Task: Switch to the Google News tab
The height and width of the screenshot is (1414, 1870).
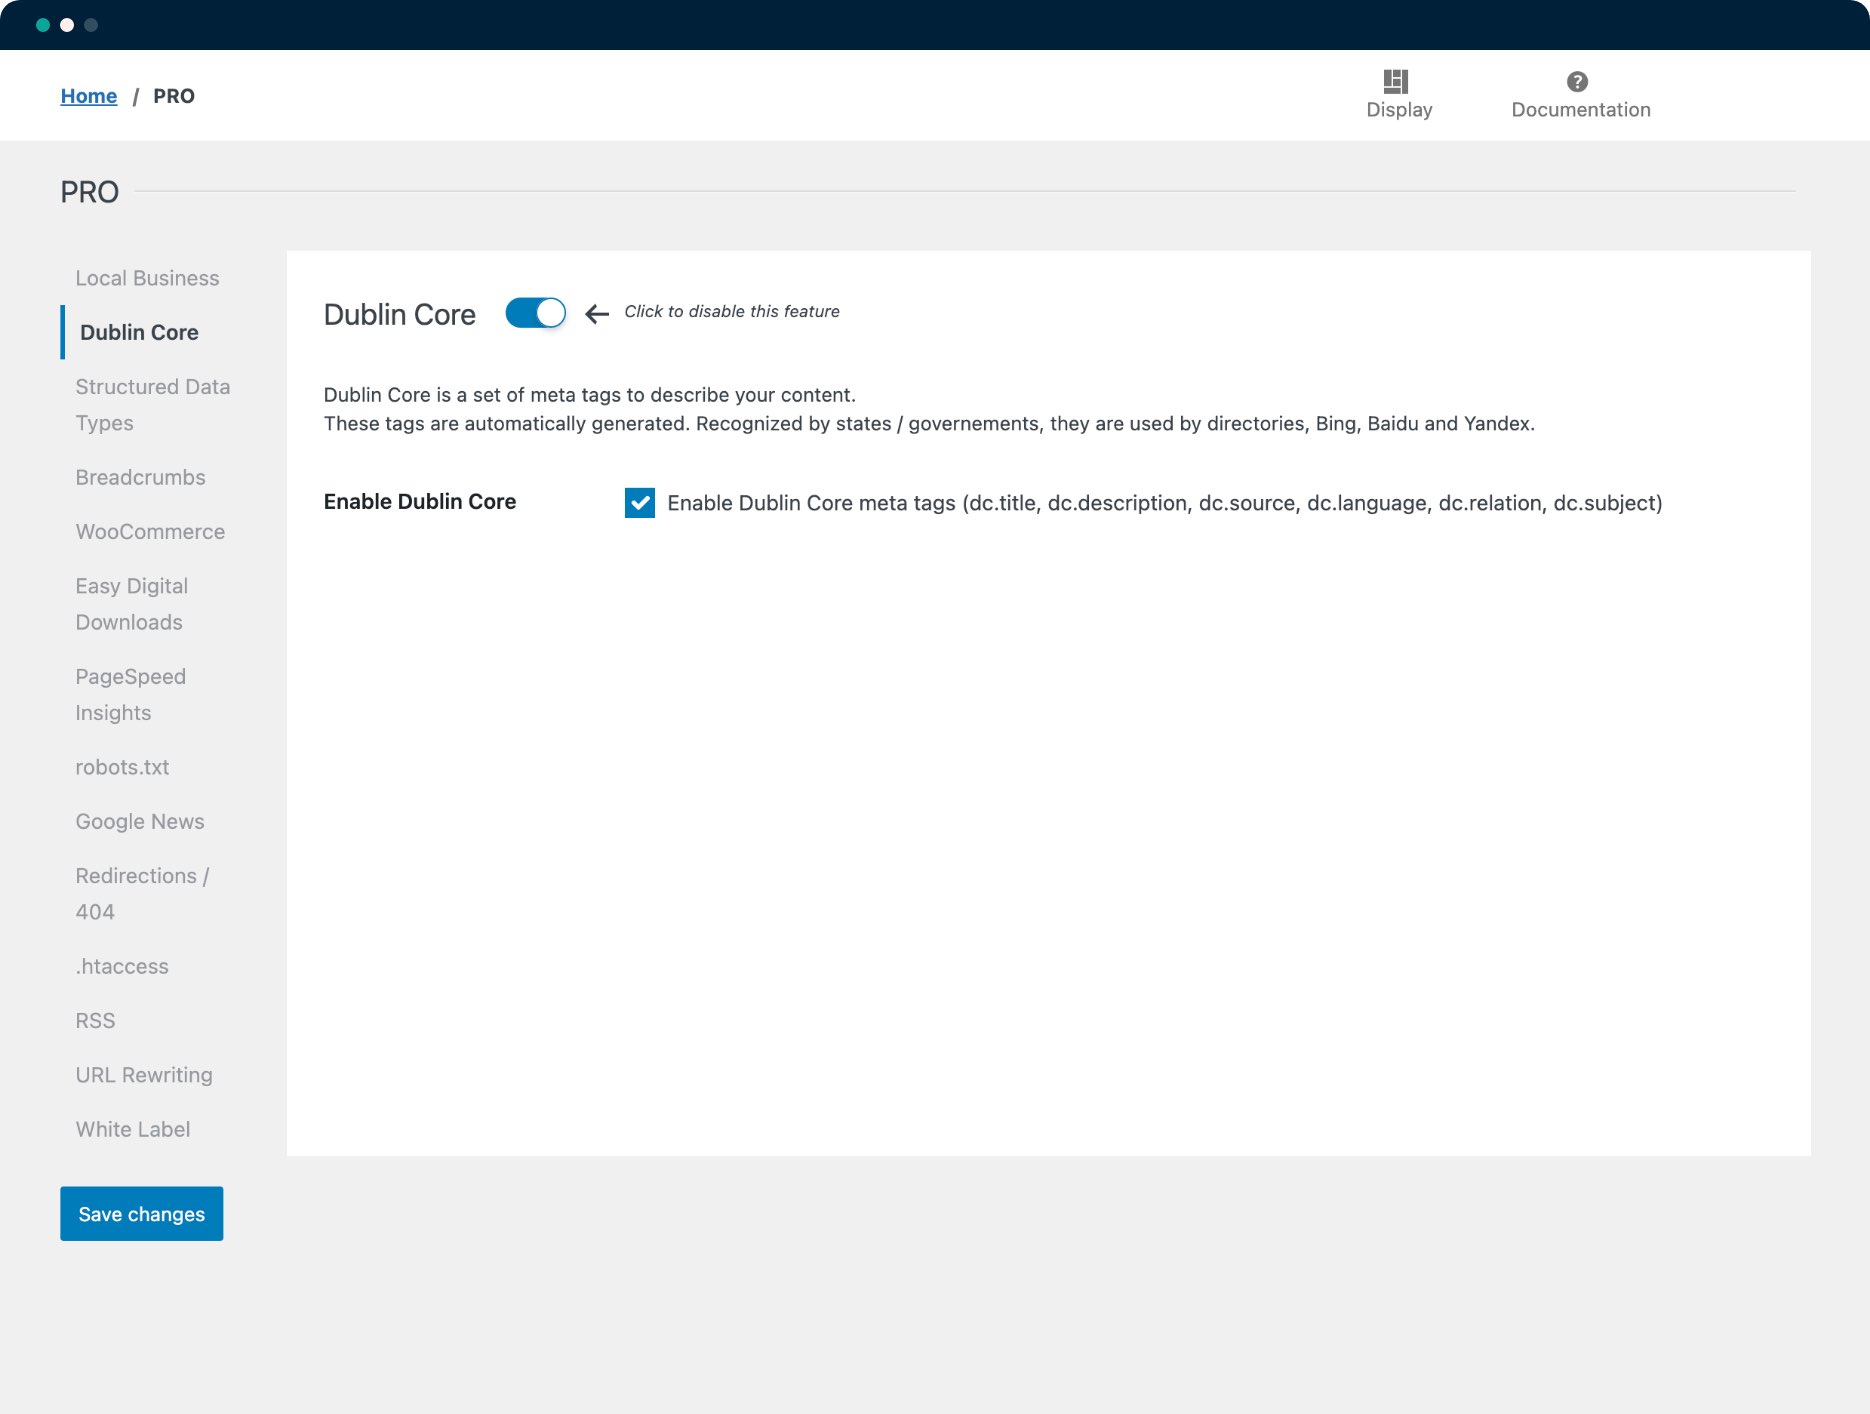Action: click(140, 822)
